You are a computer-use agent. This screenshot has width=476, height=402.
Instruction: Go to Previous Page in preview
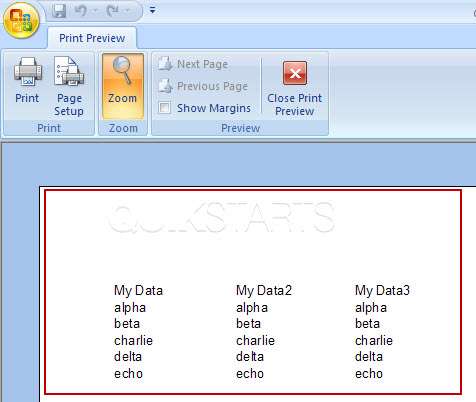(x=203, y=86)
